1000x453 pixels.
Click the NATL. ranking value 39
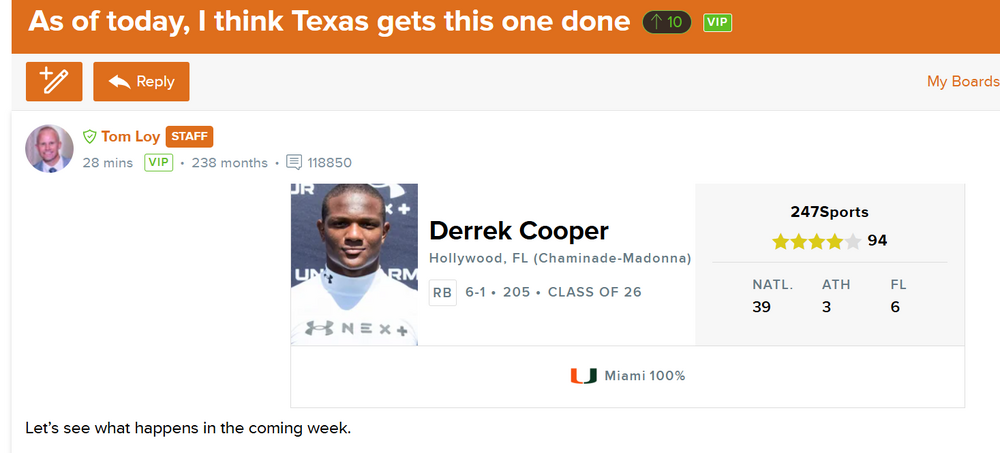tap(761, 307)
